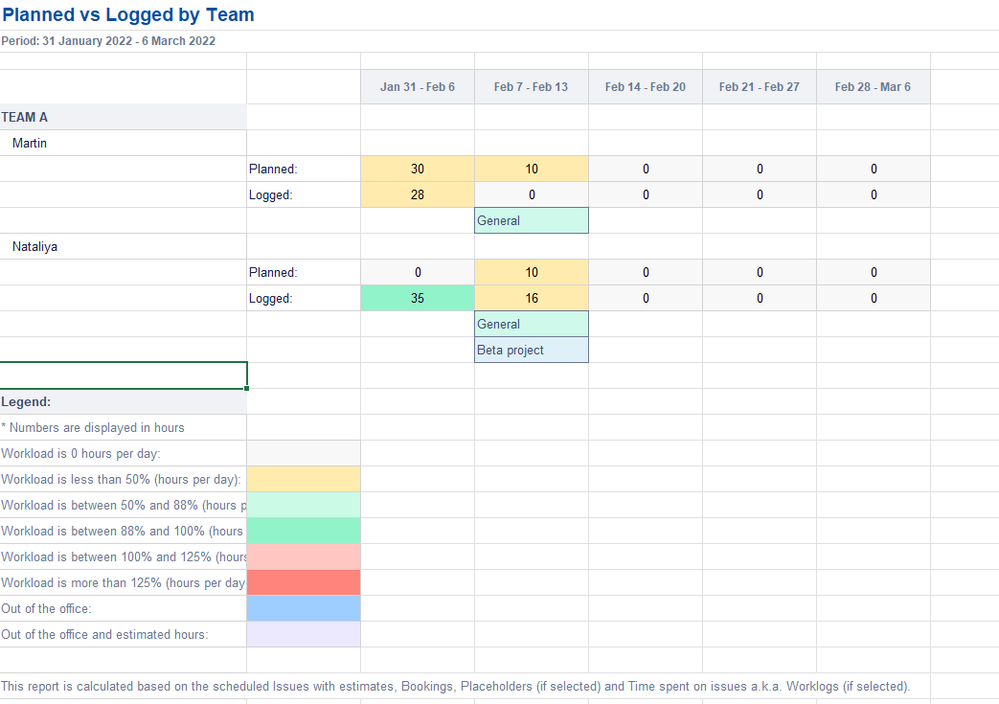Click the red more-than-125% swatch
The height and width of the screenshot is (704, 999).
(304, 583)
